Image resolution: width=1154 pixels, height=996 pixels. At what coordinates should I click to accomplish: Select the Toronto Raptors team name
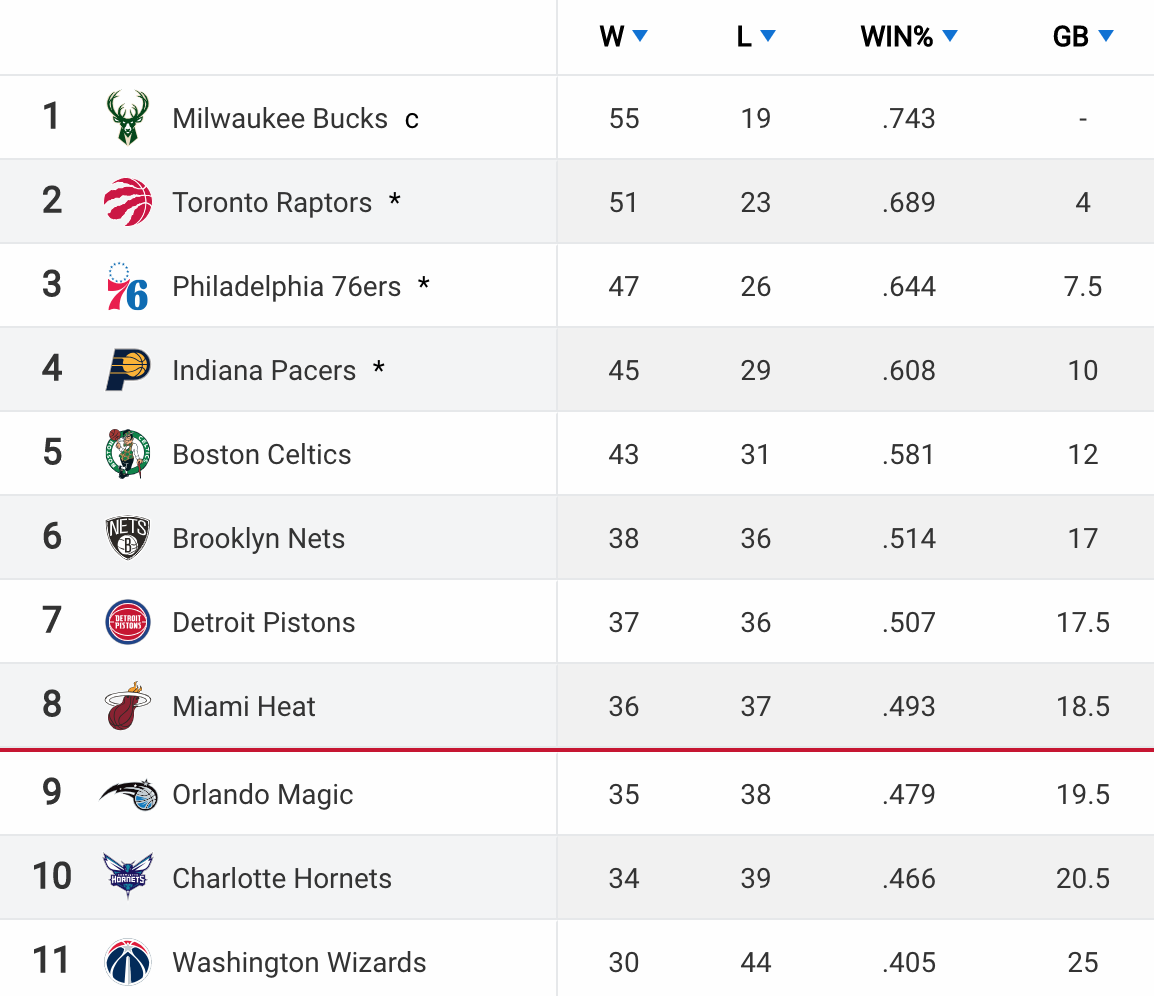coord(272,202)
